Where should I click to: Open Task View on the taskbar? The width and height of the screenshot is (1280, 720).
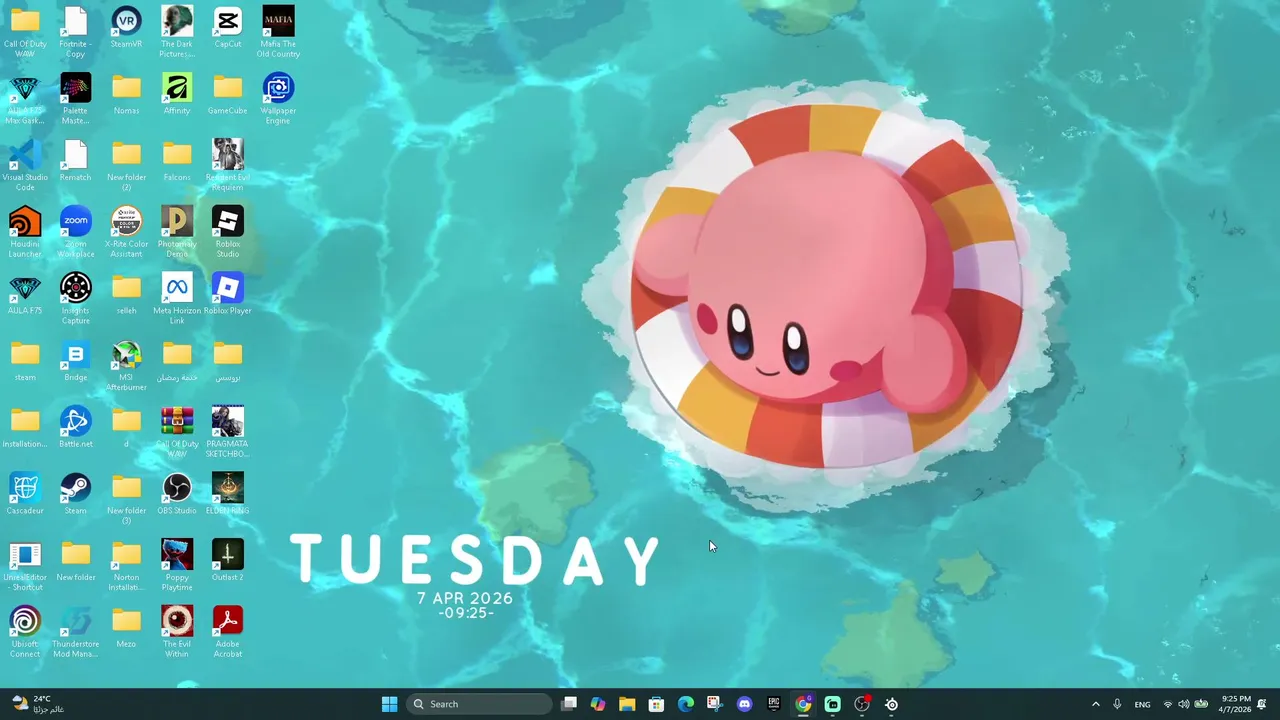pyautogui.click(x=569, y=704)
